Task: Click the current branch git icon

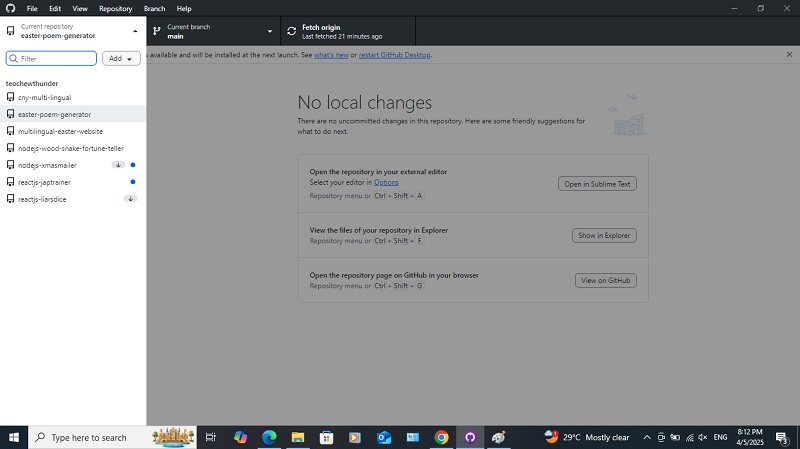Action: pyautogui.click(x=157, y=31)
